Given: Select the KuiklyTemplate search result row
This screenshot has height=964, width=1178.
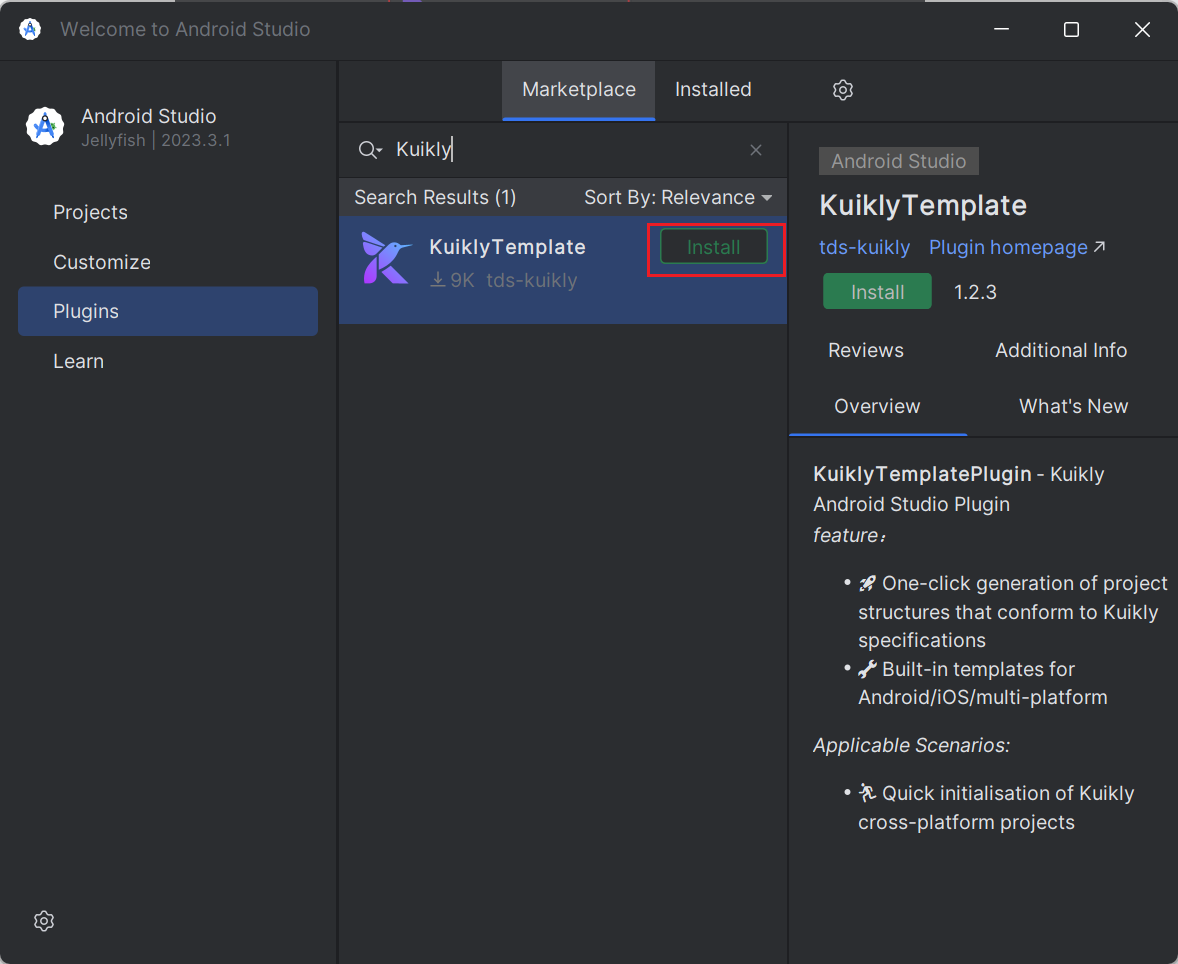Looking at the screenshot, I should 563,270.
